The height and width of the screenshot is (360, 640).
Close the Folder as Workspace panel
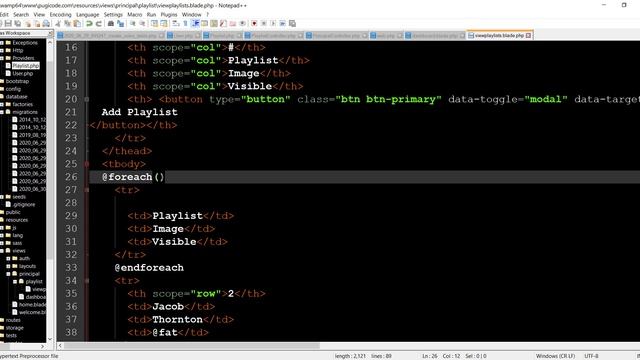click(x=50, y=33)
